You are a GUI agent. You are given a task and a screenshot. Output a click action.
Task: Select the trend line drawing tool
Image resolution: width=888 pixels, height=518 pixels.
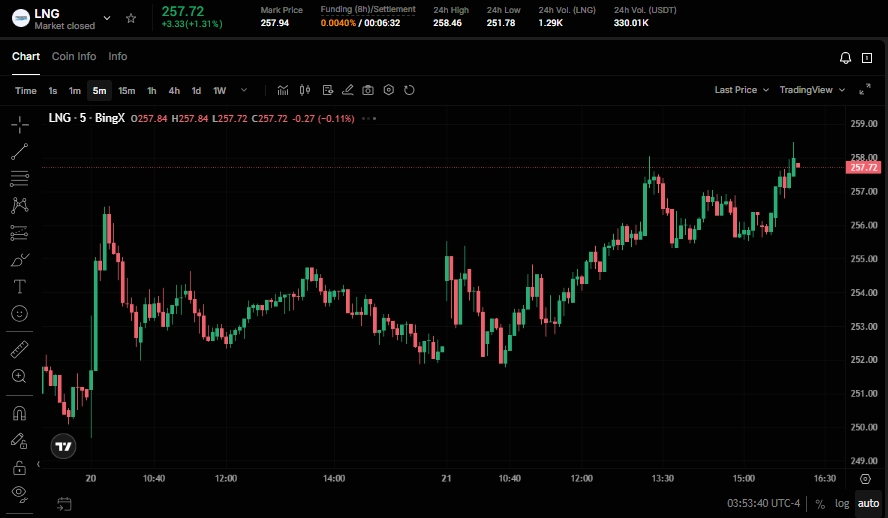19,152
